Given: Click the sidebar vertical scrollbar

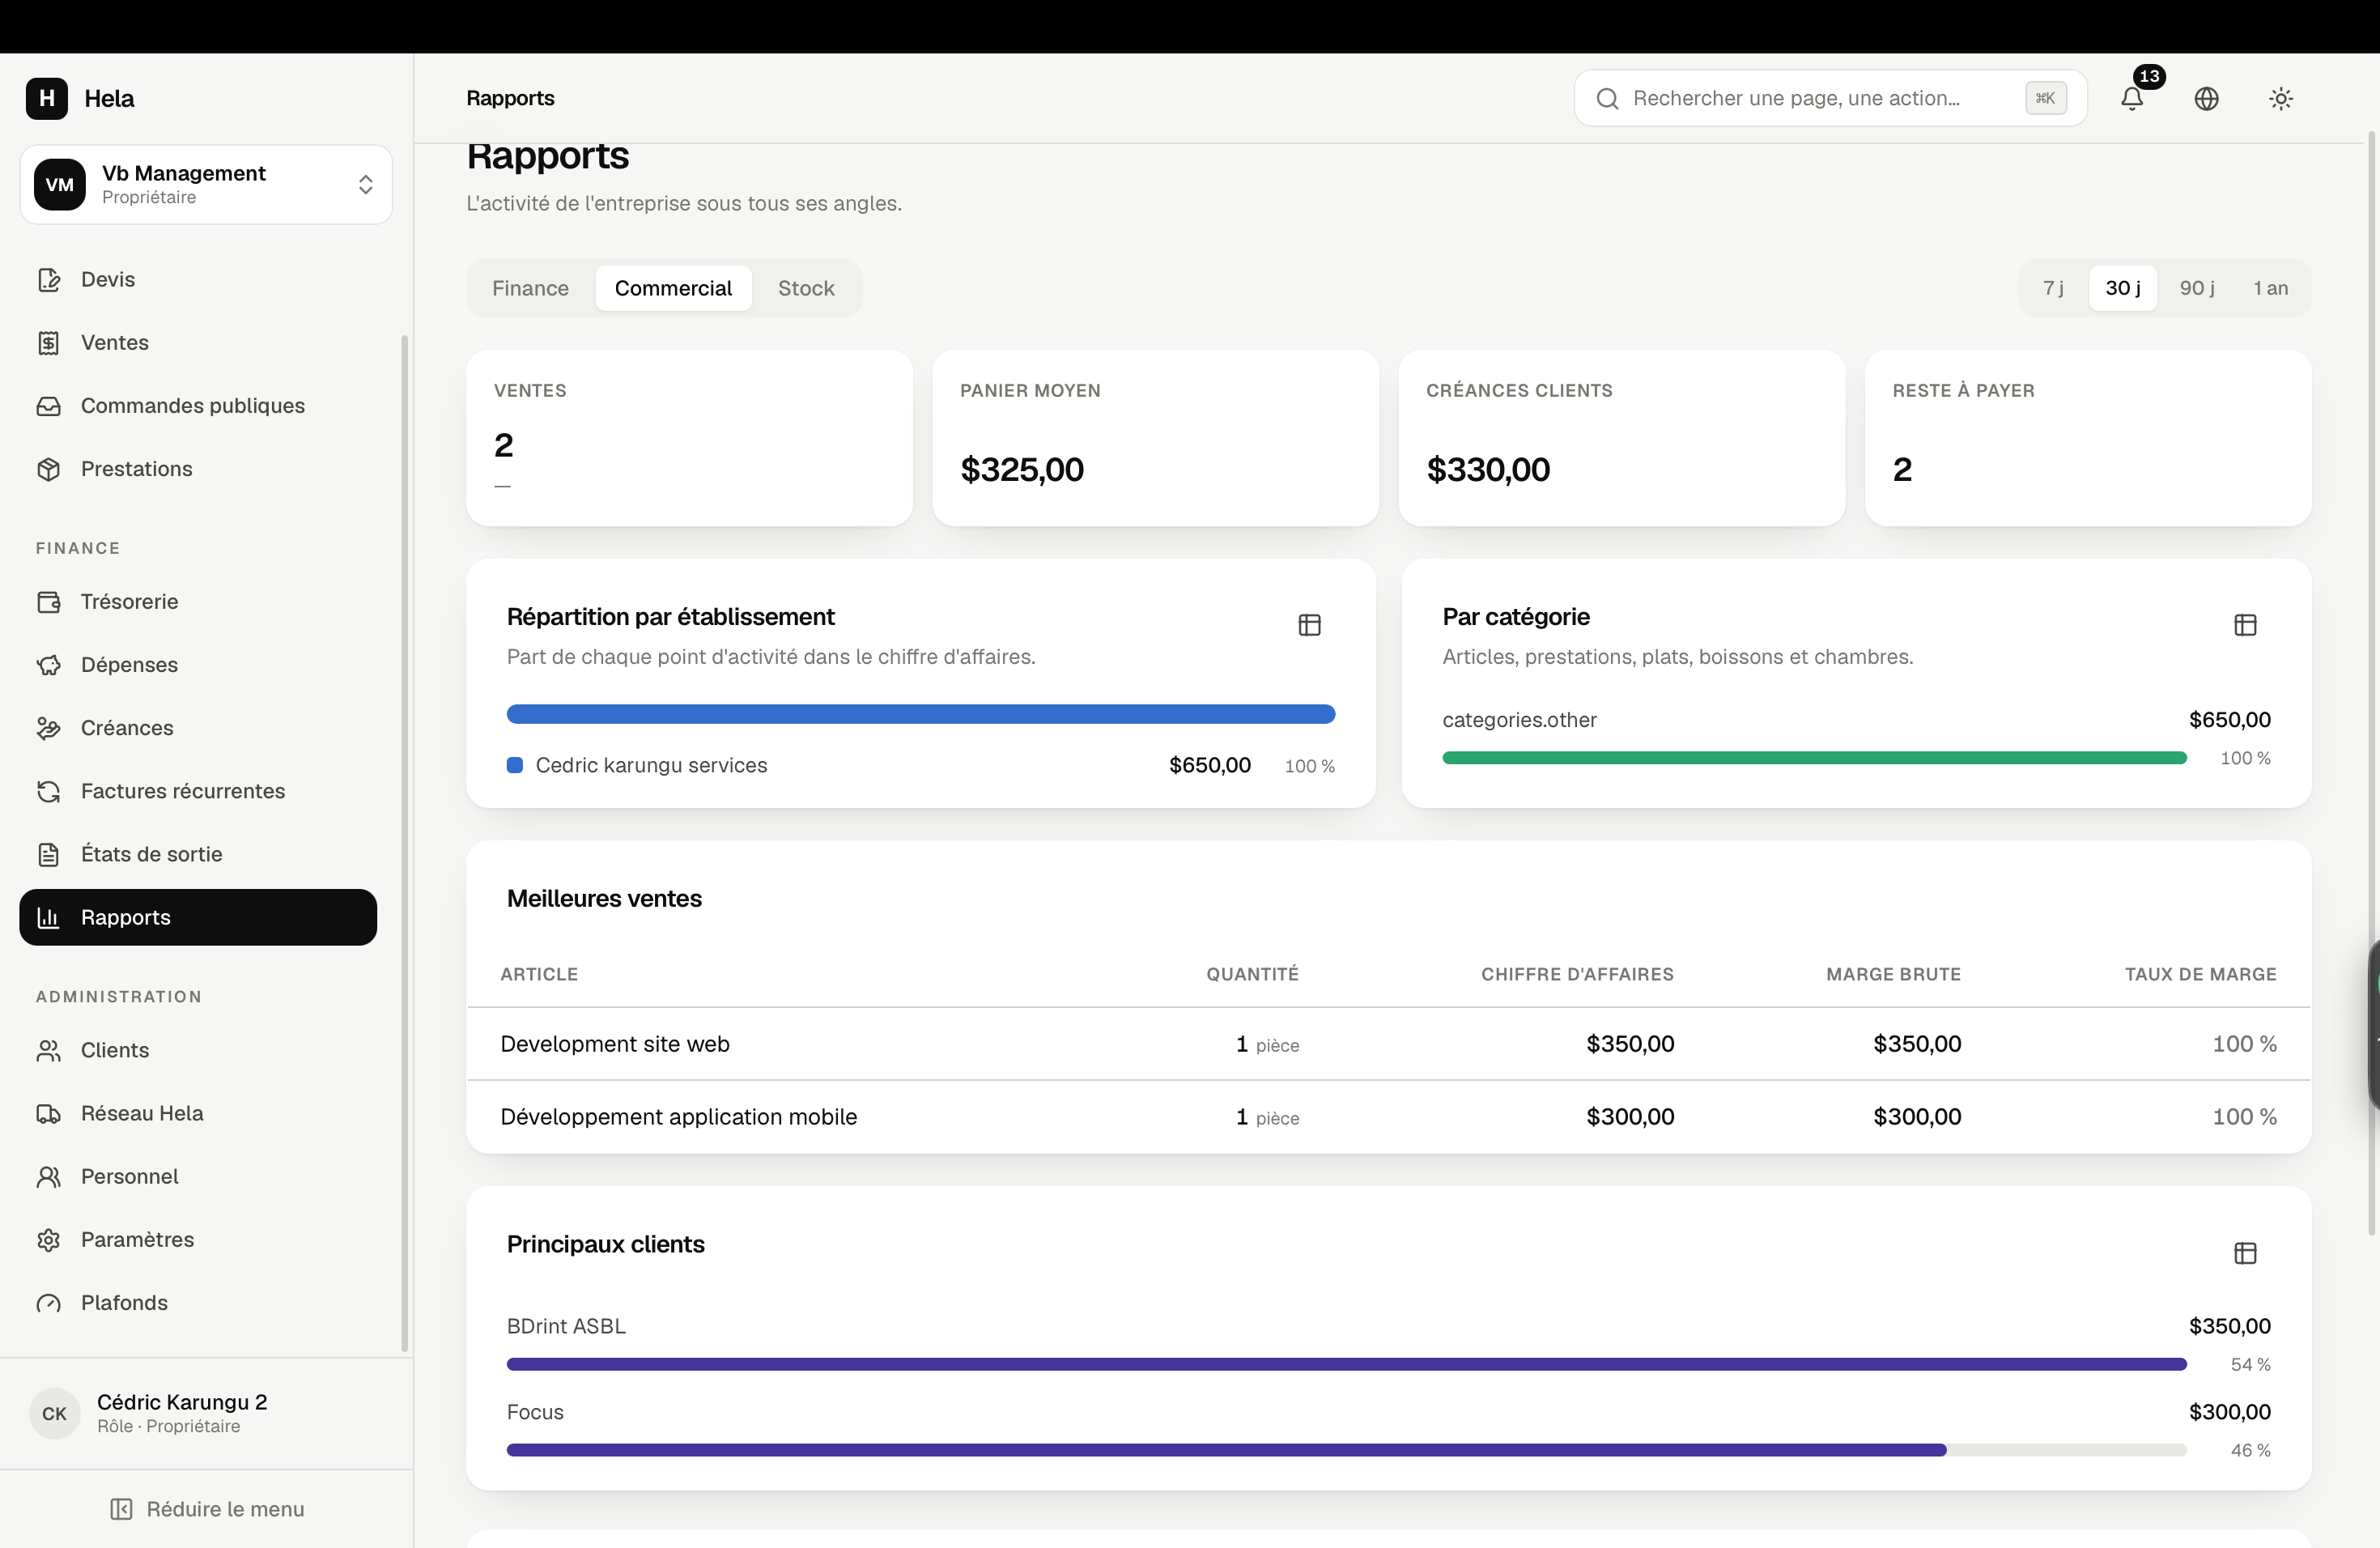Looking at the screenshot, I should tap(405, 843).
